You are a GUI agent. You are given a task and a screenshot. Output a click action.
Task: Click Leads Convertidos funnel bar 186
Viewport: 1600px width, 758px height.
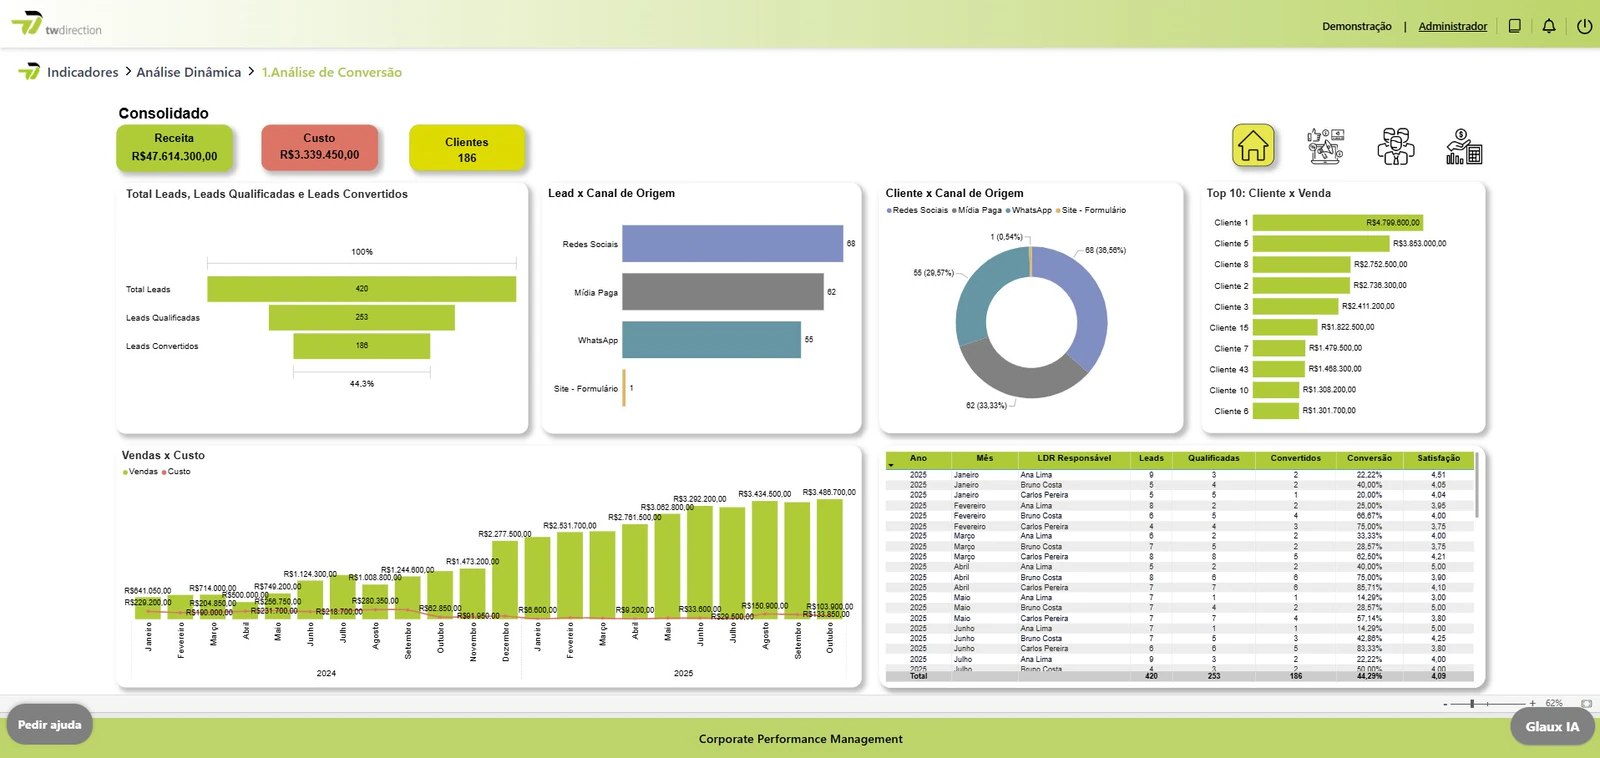point(361,346)
